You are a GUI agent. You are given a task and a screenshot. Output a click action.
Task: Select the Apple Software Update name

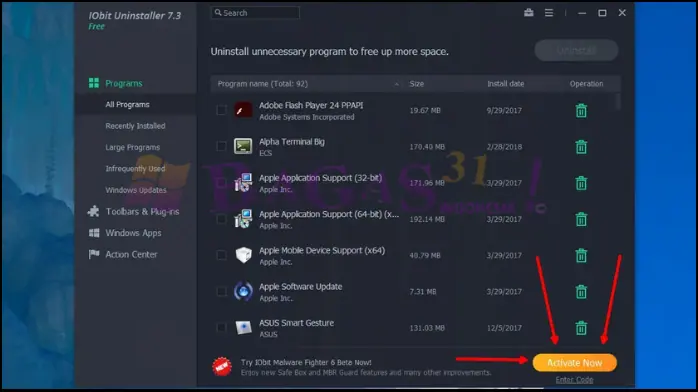coord(300,287)
